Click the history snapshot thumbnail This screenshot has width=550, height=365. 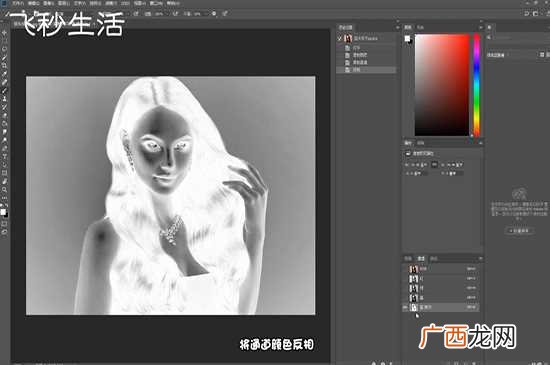[348, 38]
